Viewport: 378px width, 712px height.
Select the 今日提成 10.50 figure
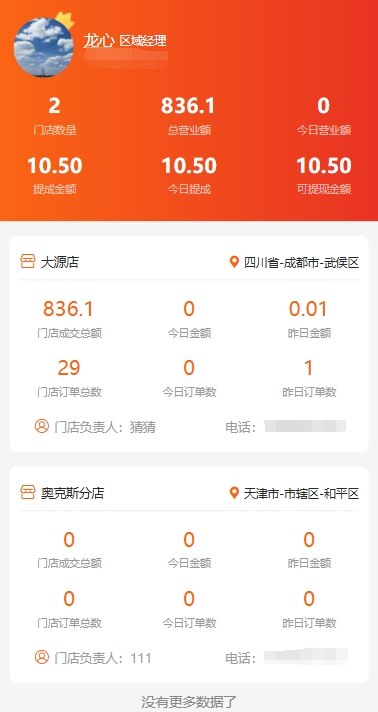[189, 175]
